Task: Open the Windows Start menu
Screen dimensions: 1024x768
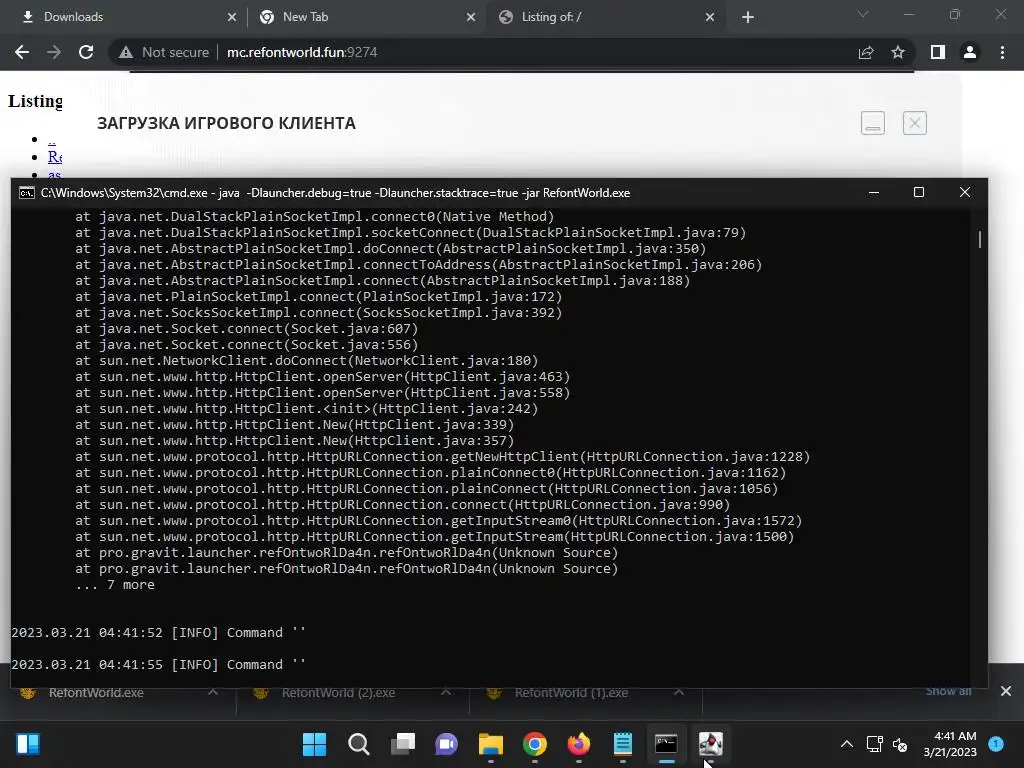Action: (x=314, y=744)
